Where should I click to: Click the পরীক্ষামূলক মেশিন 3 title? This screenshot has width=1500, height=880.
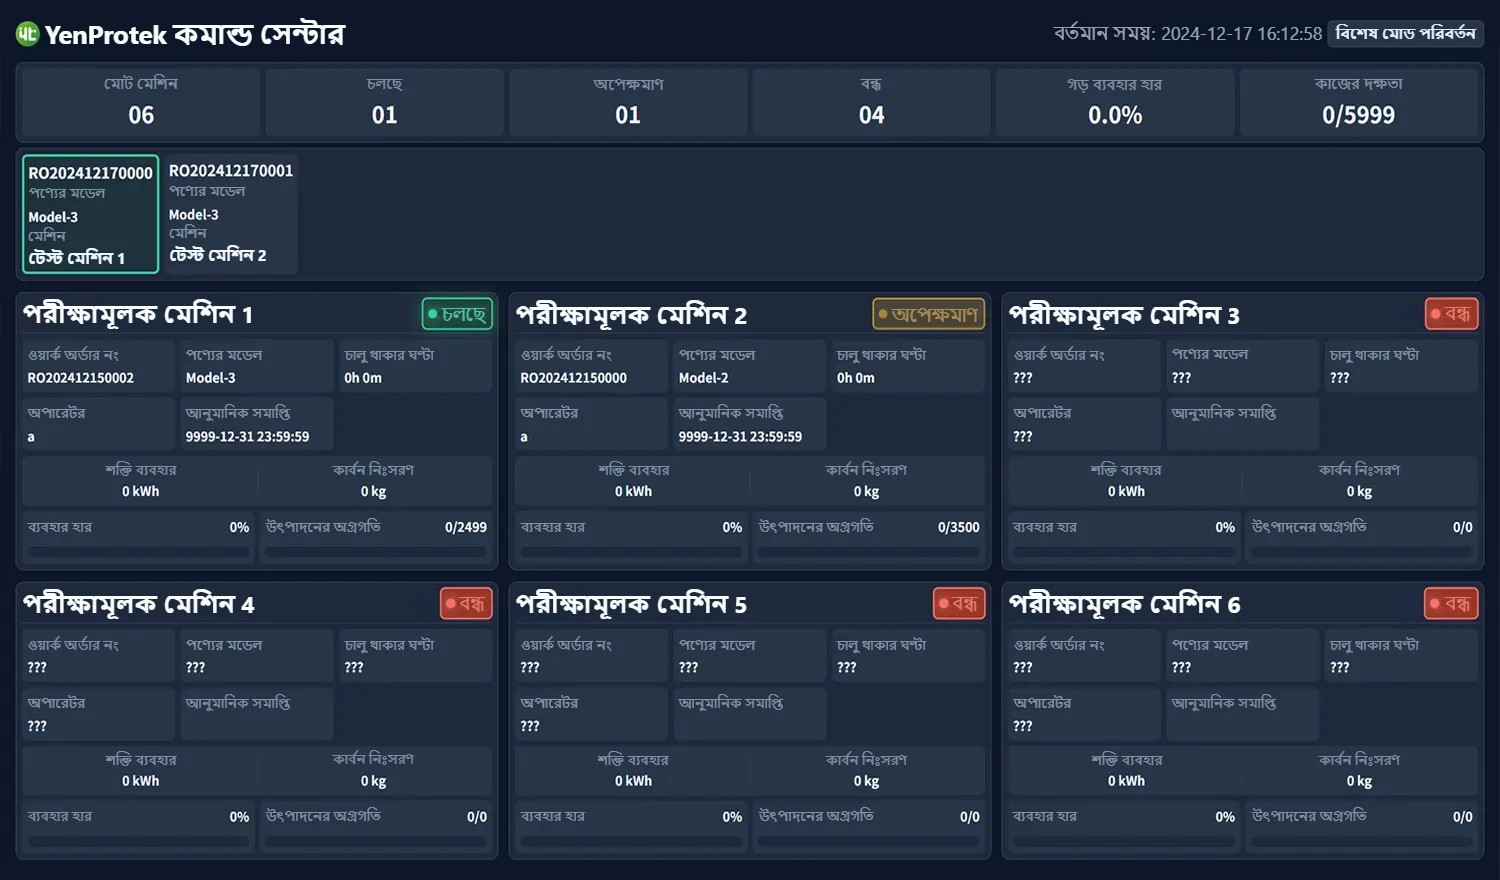point(1124,314)
